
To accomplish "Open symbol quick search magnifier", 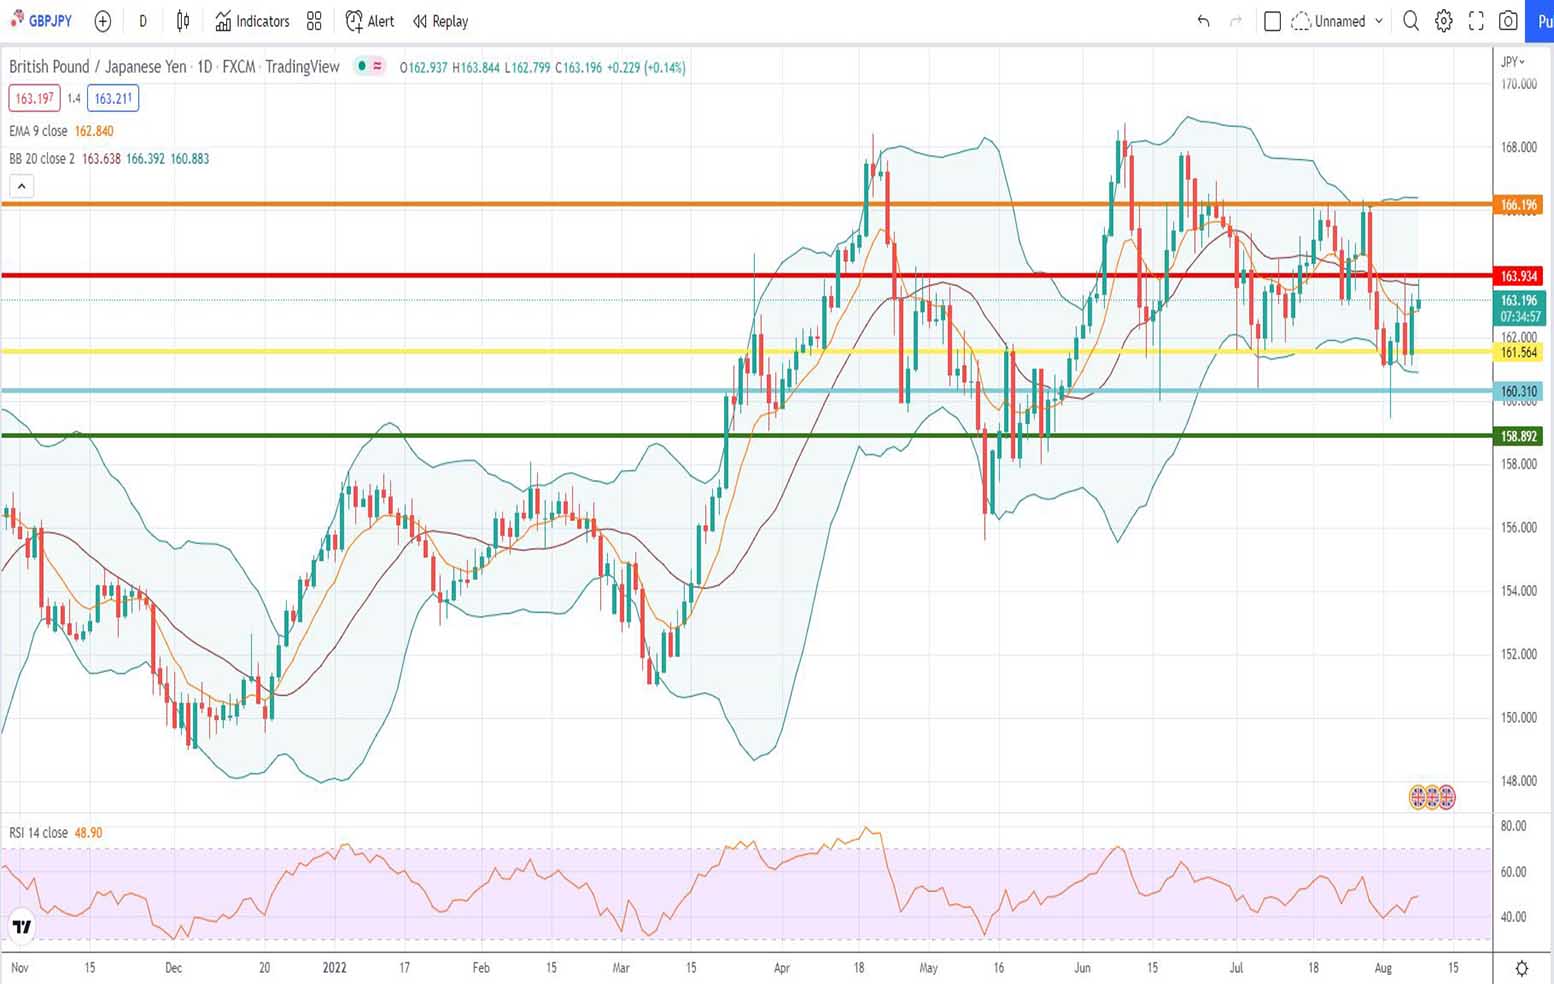I will (x=1410, y=21).
